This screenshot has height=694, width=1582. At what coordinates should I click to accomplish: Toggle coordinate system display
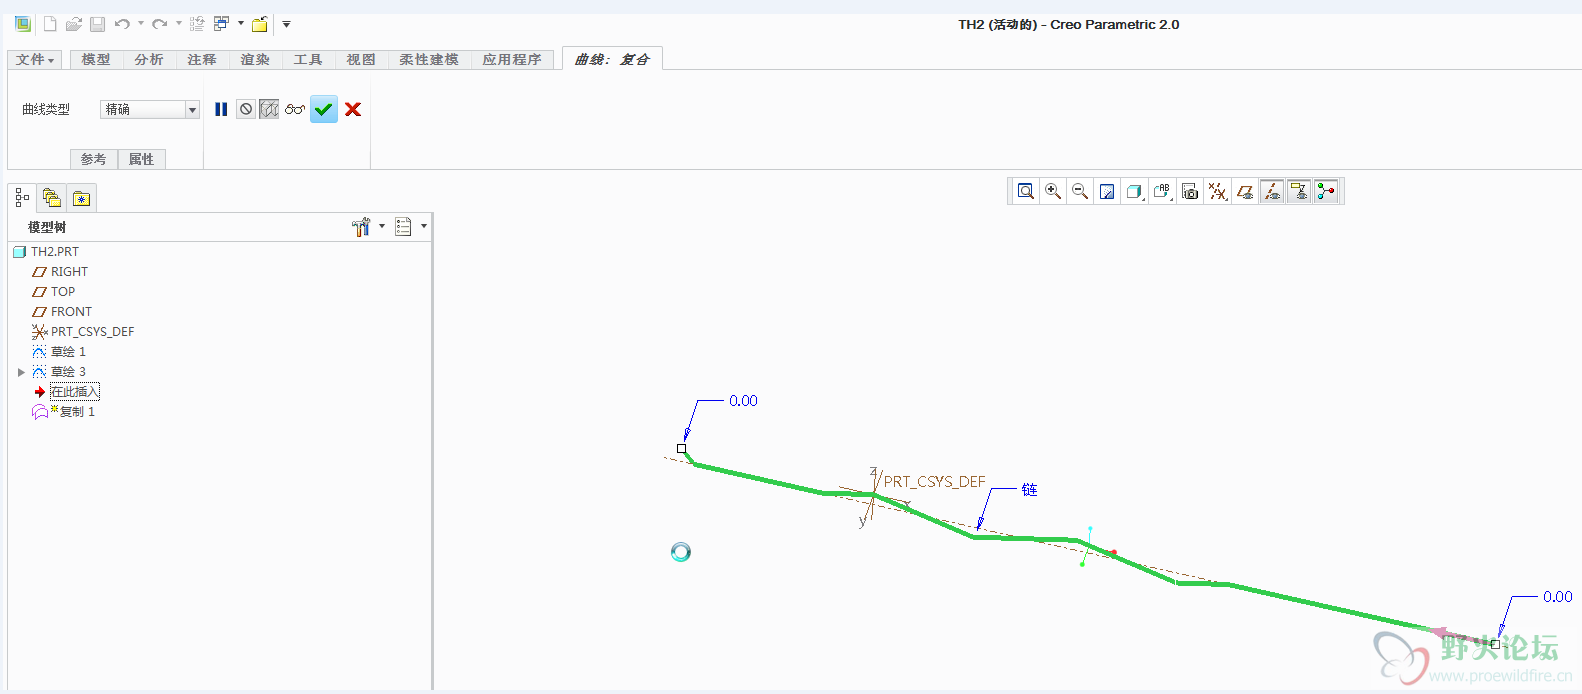point(1299,191)
